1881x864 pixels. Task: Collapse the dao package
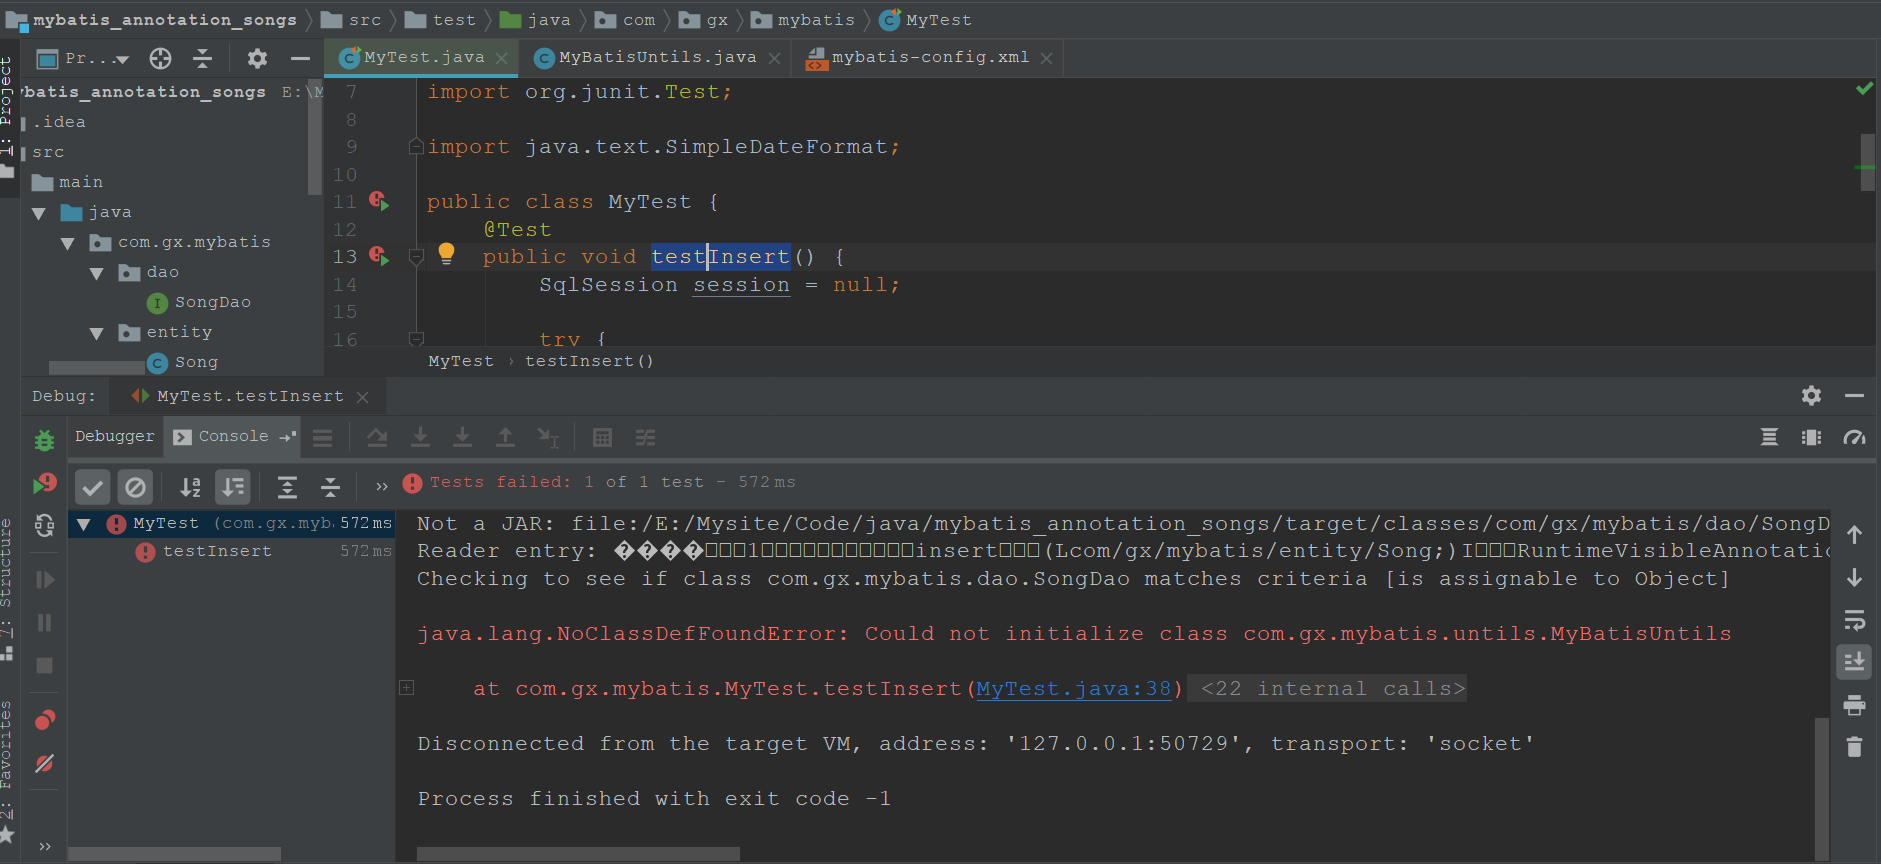point(96,273)
